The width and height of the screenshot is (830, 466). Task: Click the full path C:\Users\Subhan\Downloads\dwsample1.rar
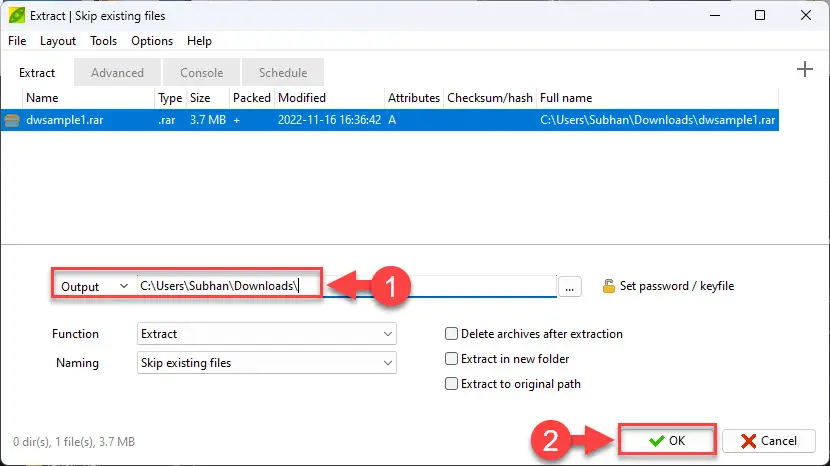click(657, 120)
